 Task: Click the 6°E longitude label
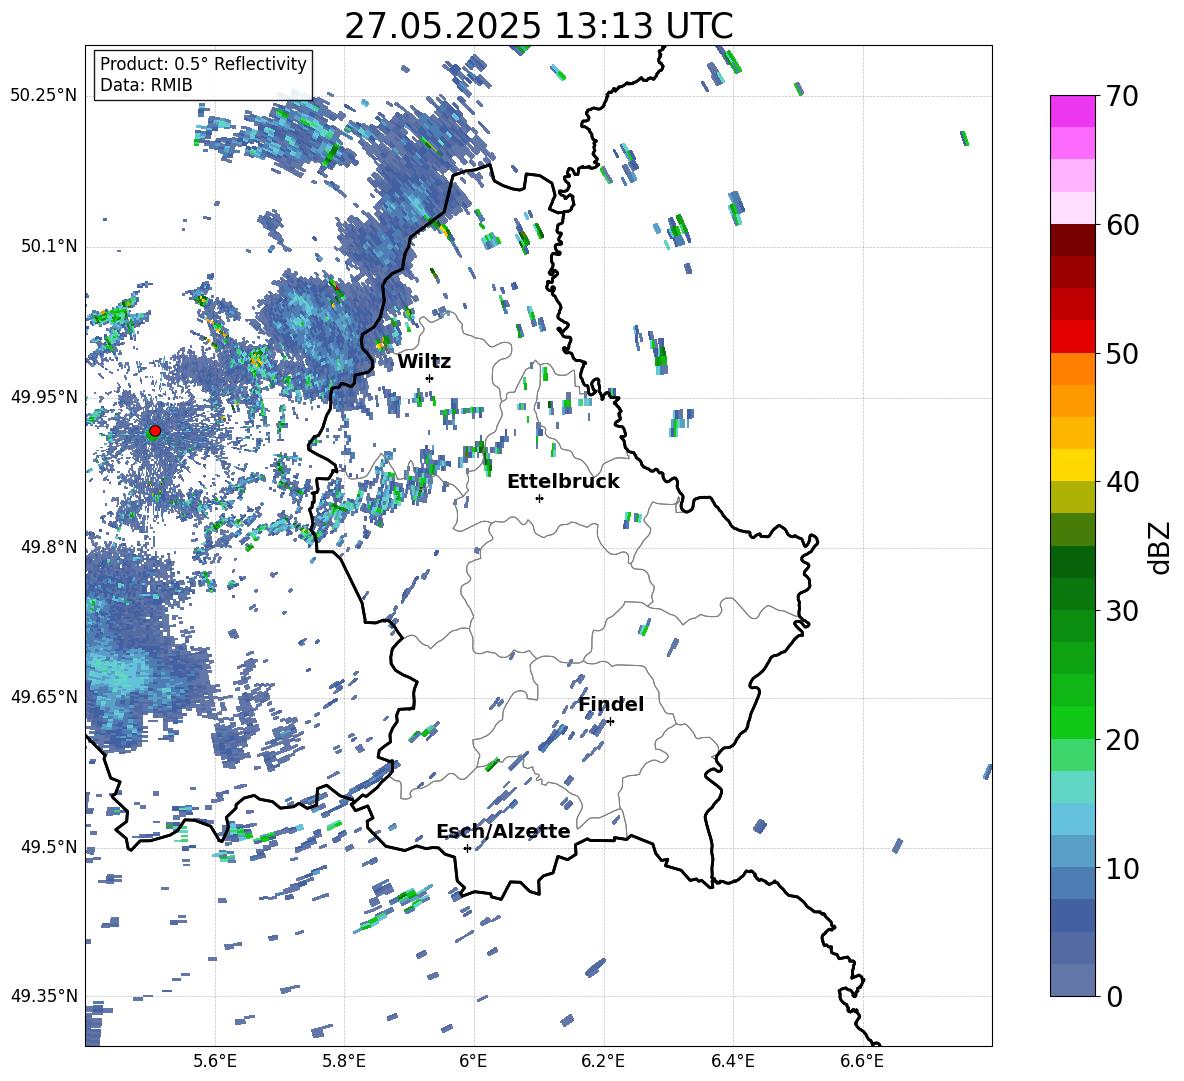pos(473,1061)
